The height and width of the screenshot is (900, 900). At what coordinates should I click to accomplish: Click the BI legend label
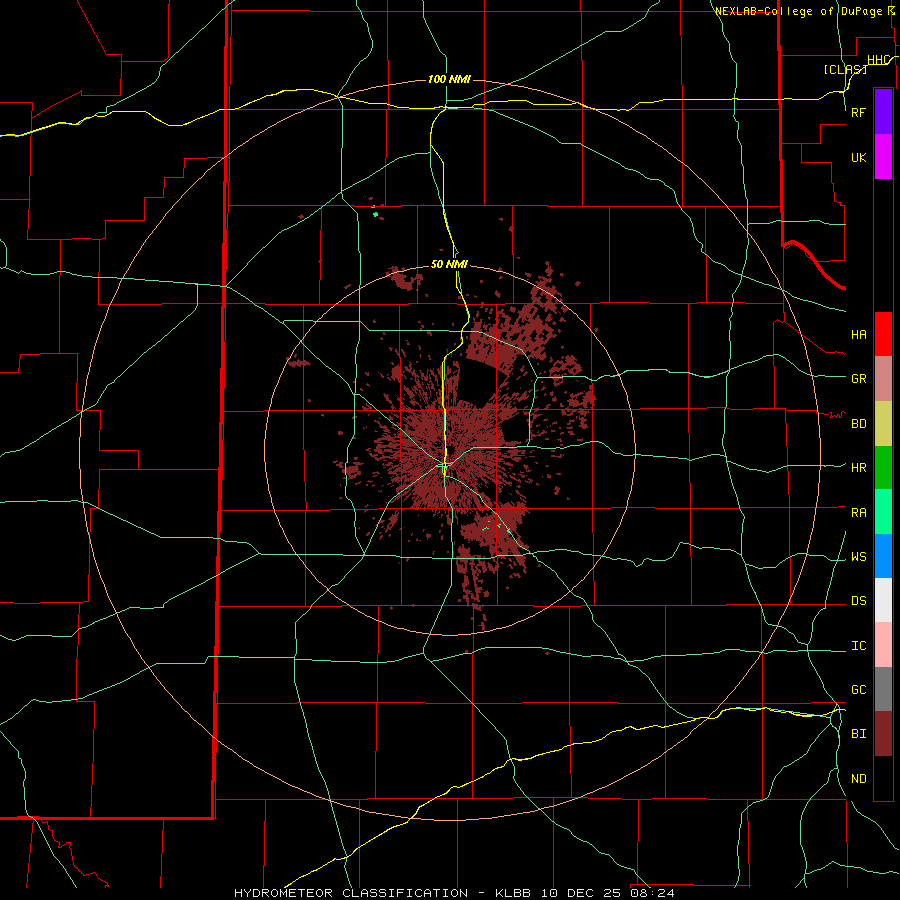coord(858,734)
